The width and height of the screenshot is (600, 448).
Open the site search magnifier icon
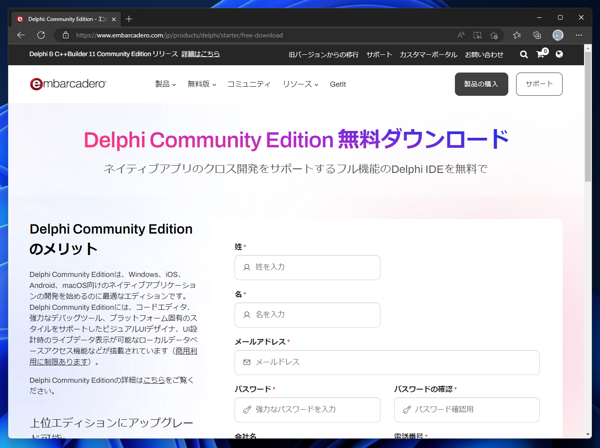[x=524, y=54]
